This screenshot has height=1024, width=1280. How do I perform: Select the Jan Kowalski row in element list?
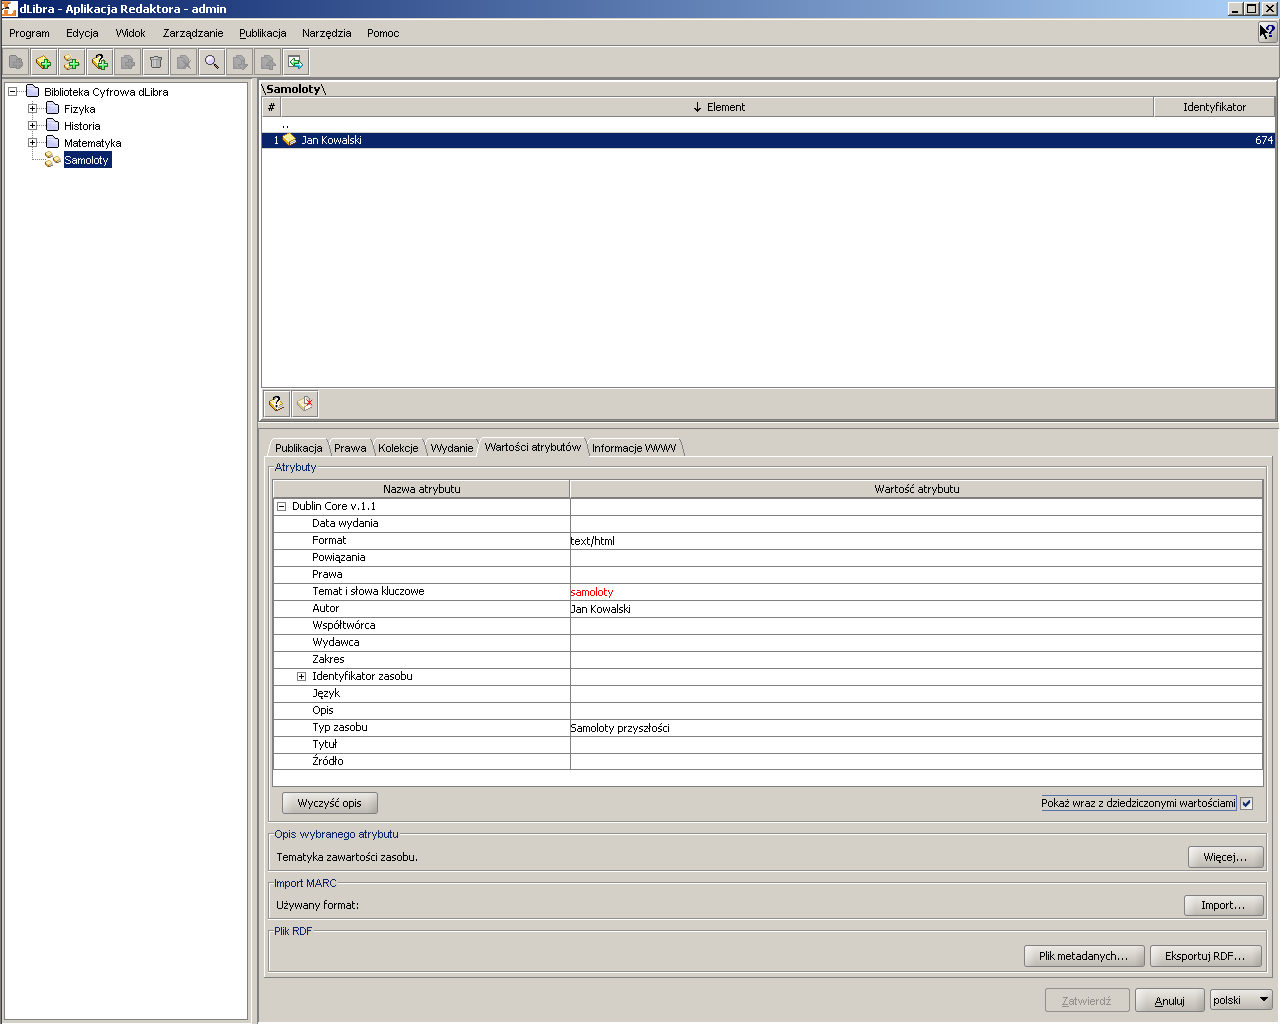[x=768, y=140]
